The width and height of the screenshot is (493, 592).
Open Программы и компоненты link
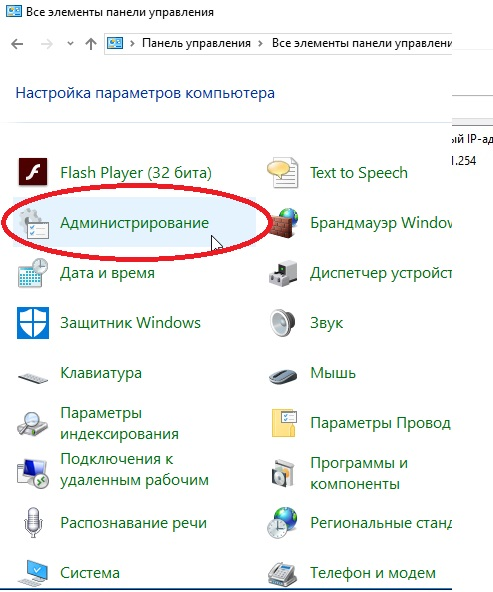359,473
